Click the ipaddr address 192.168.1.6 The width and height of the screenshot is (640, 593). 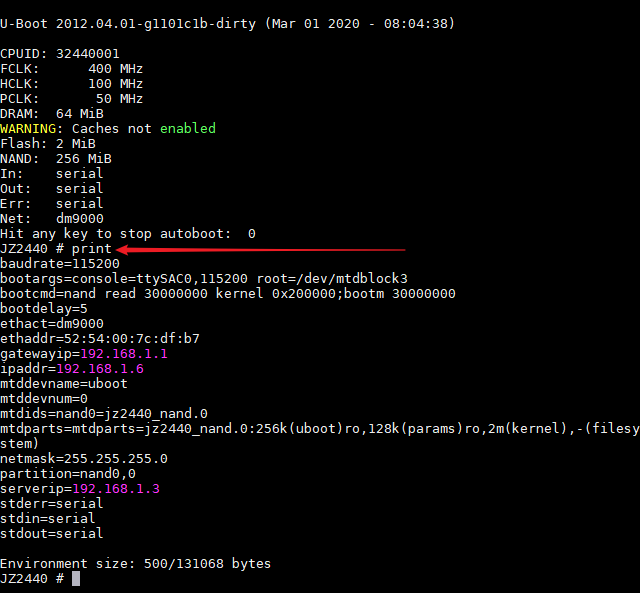pos(100,369)
